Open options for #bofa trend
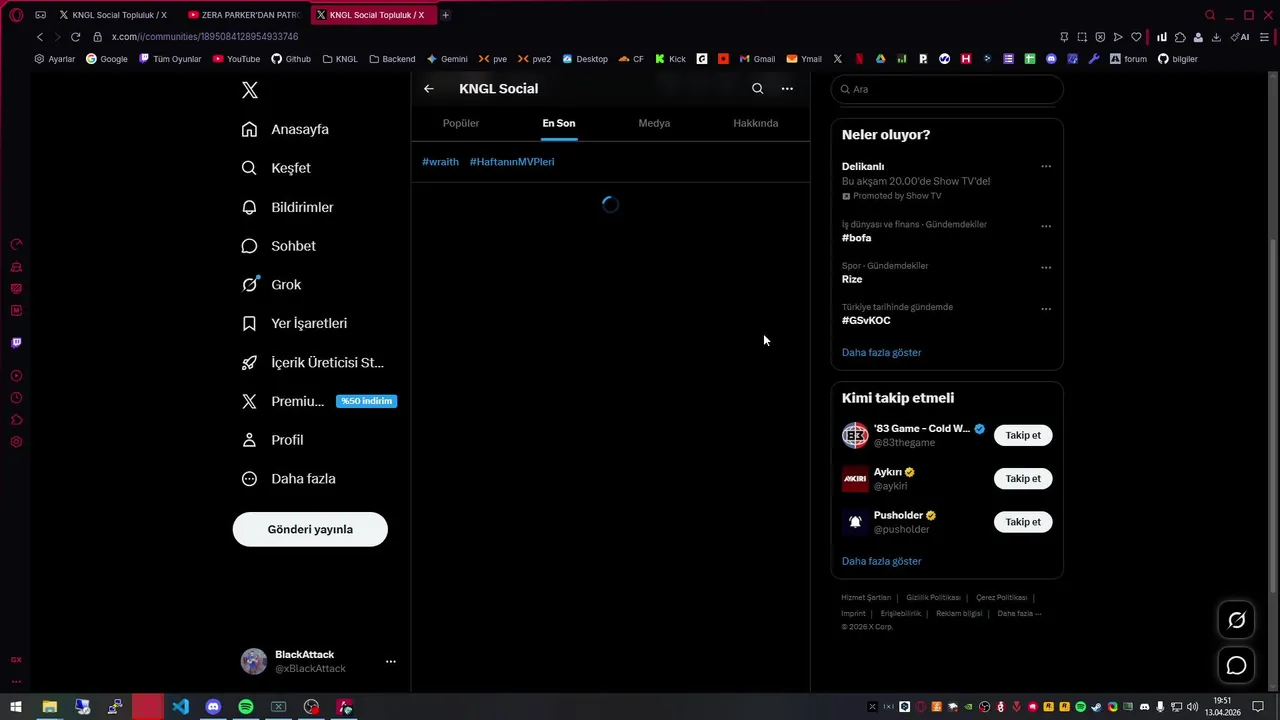The height and width of the screenshot is (720, 1280). click(1046, 226)
